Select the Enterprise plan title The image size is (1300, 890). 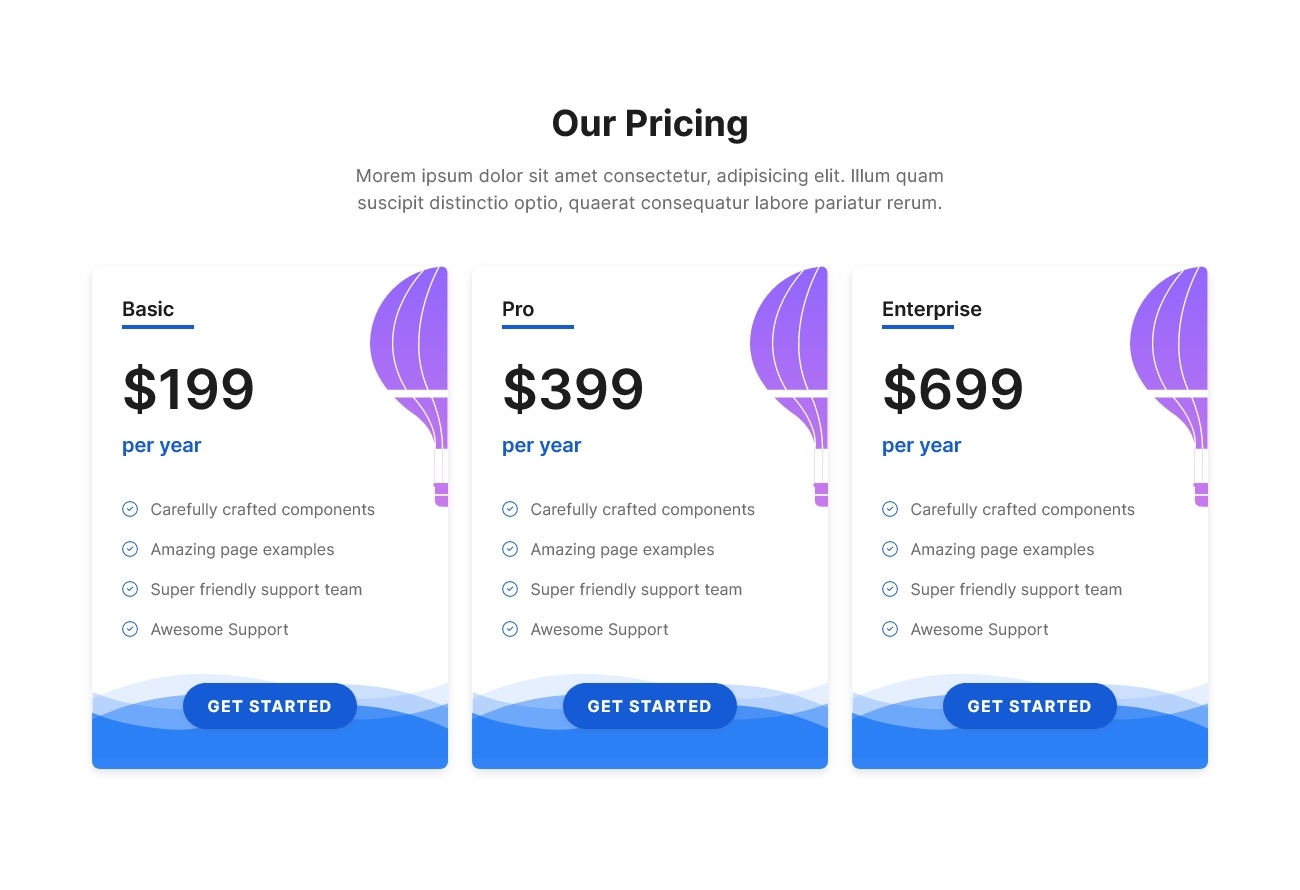click(932, 309)
